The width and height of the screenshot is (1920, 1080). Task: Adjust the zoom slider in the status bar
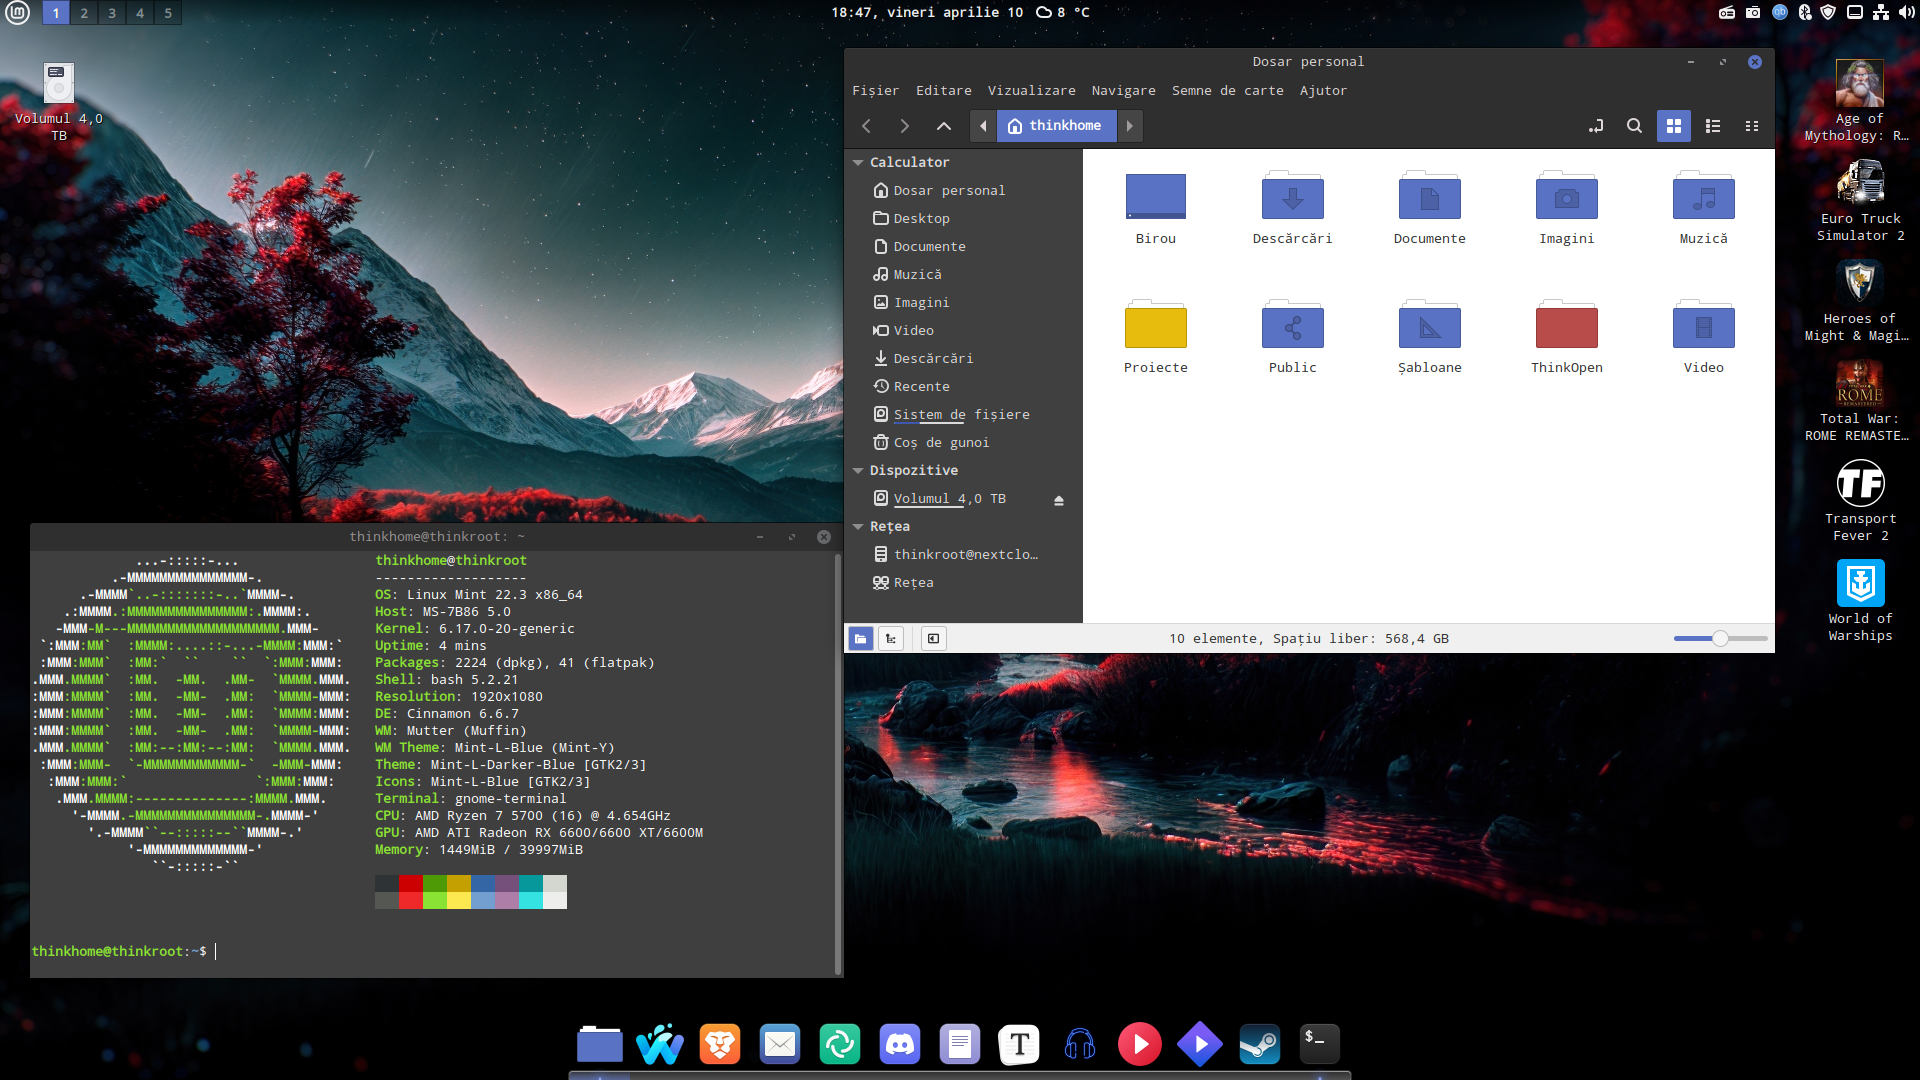tap(1719, 637)
